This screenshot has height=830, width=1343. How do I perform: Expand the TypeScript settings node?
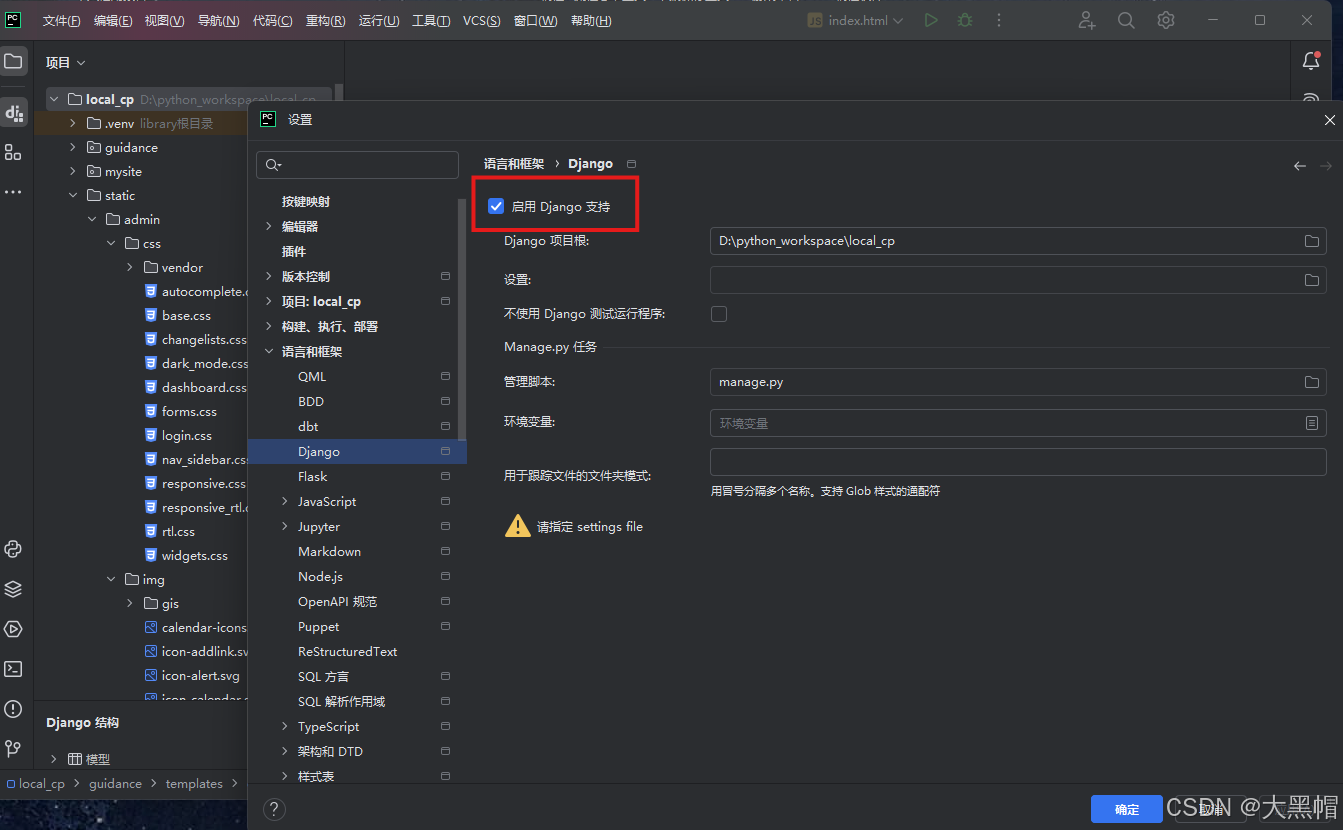[x=284, y=727]
